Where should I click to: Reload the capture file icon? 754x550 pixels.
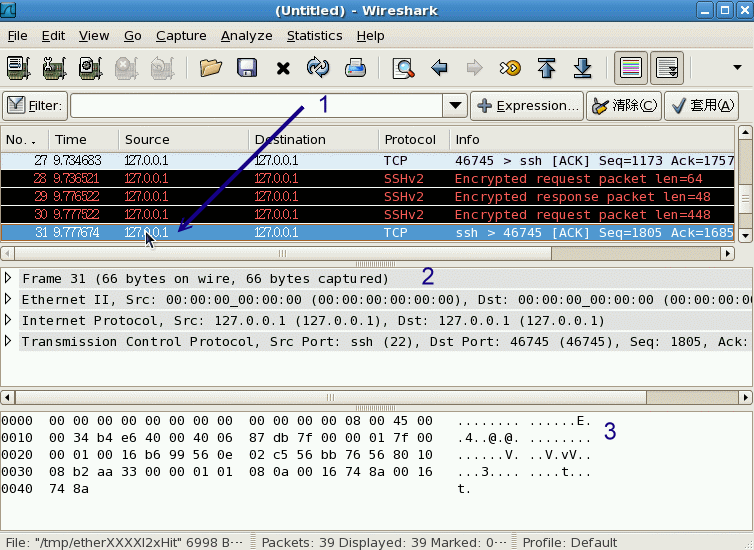click(318, 68)
